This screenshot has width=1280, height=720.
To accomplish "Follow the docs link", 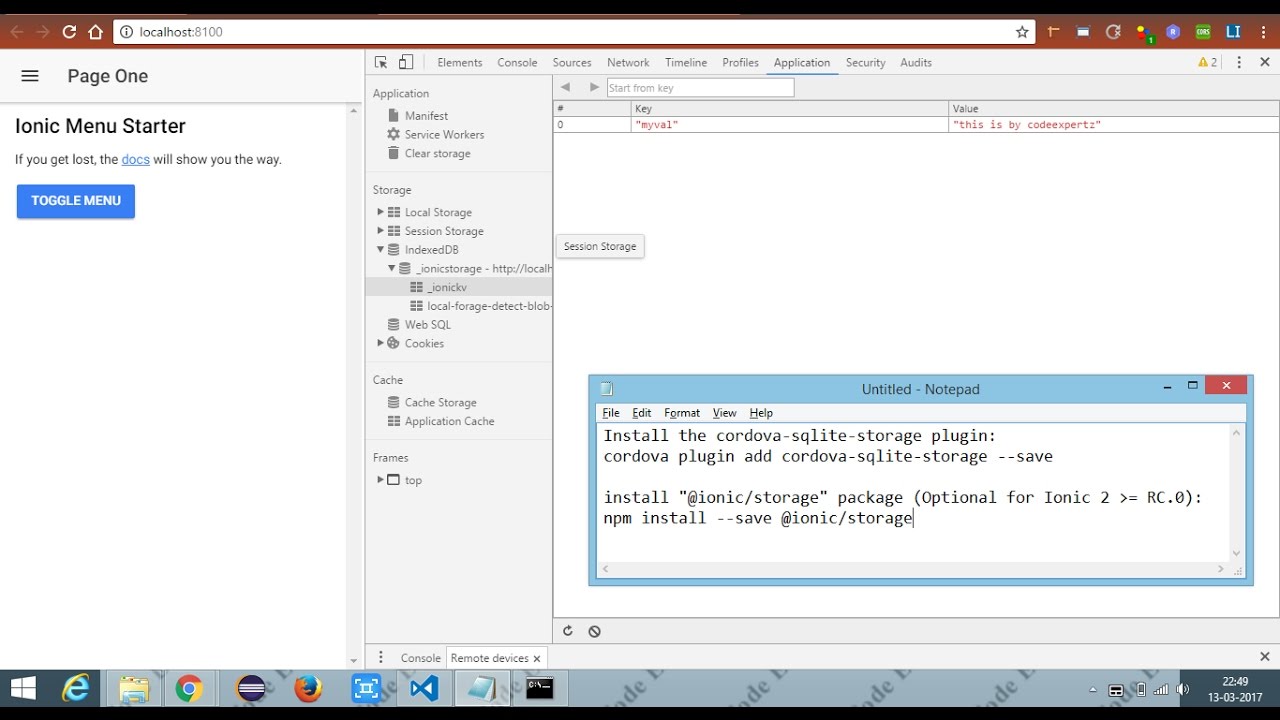I will click(136, 160).
